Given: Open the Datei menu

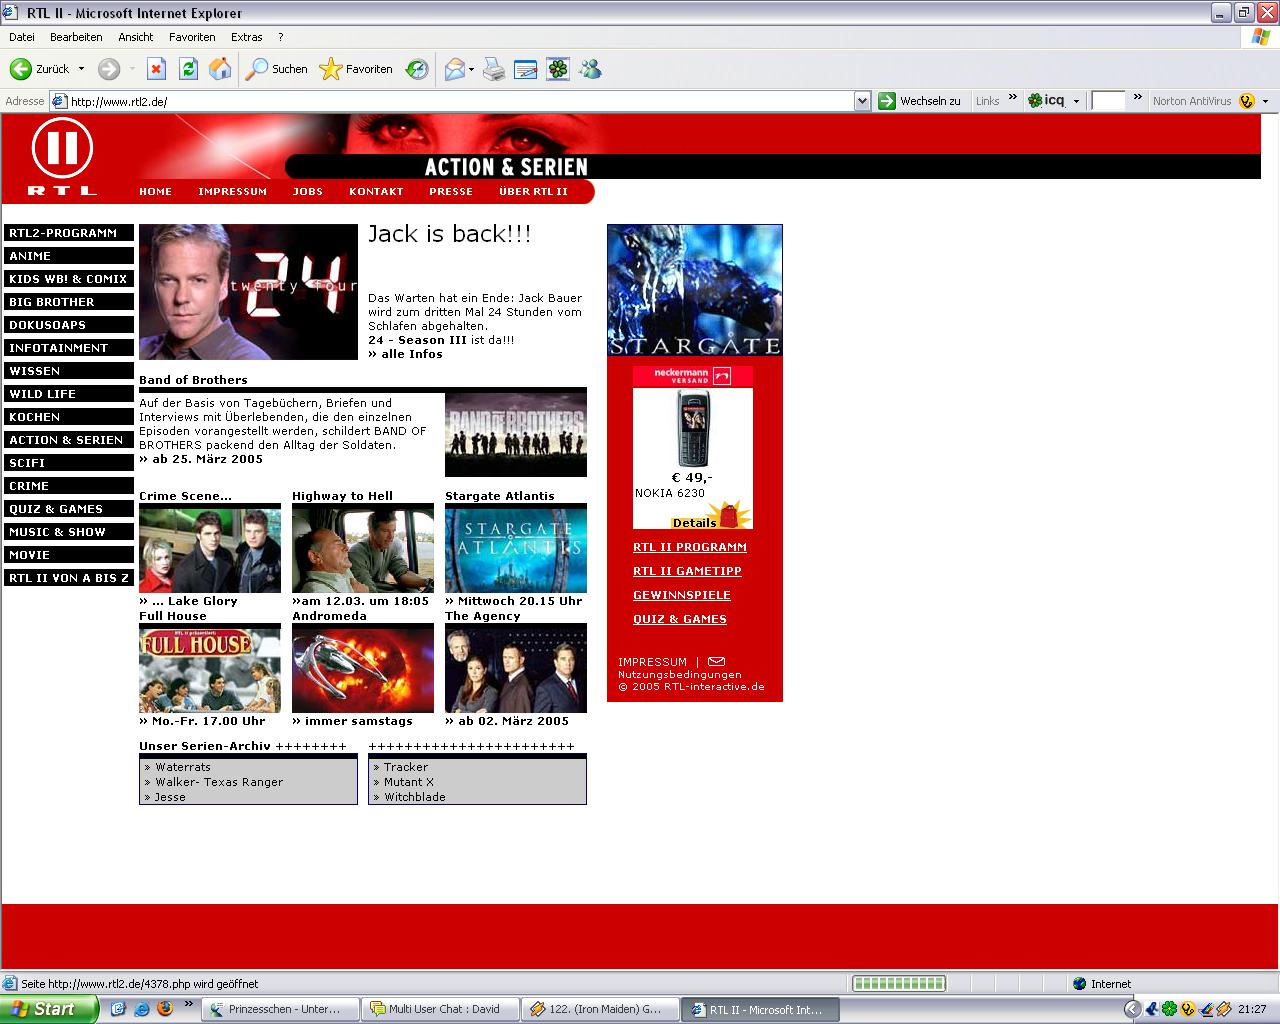Looking at the screenshot, I should 22,37.
